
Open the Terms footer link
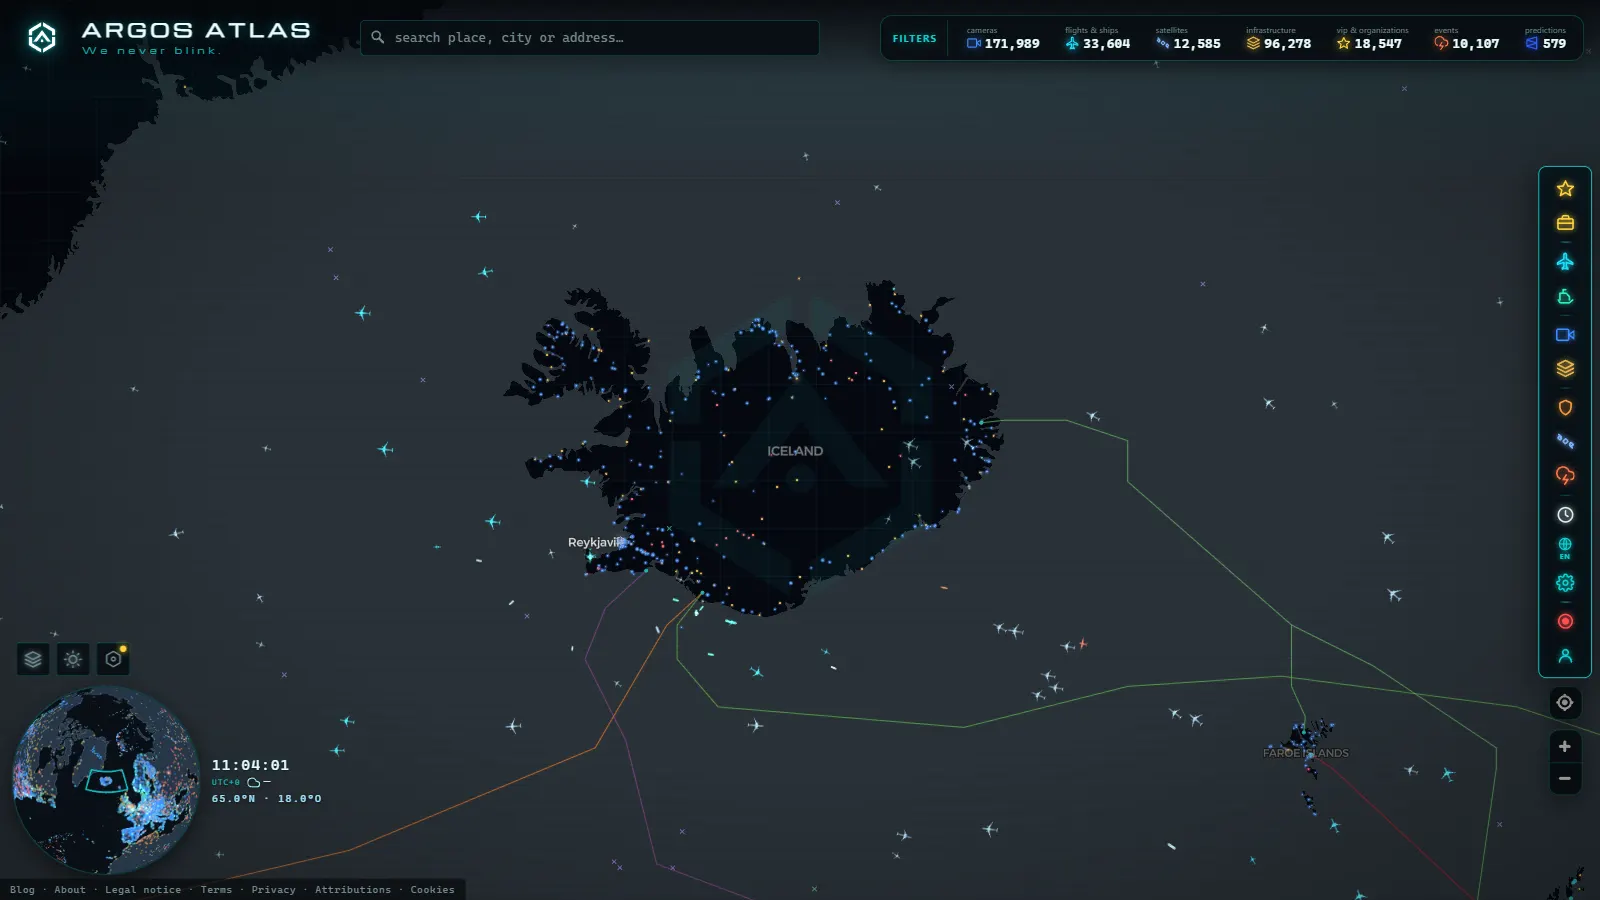[216, 890]
